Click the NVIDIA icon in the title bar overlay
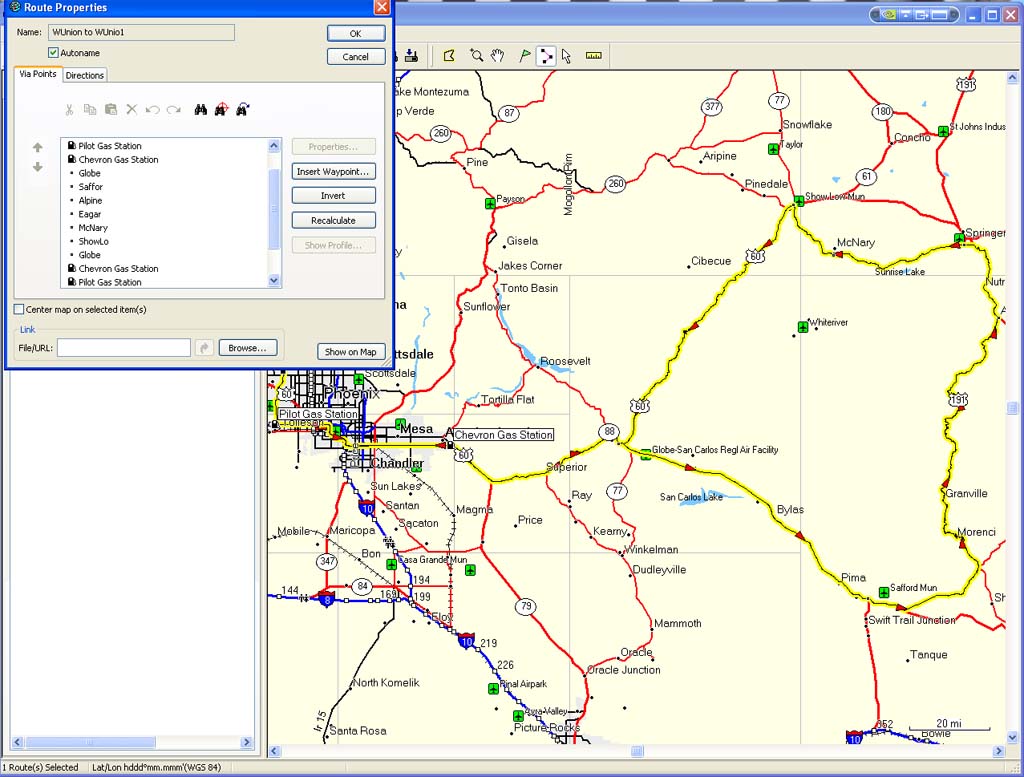This screenshot has height=777, width=1024. pos(888,14)
